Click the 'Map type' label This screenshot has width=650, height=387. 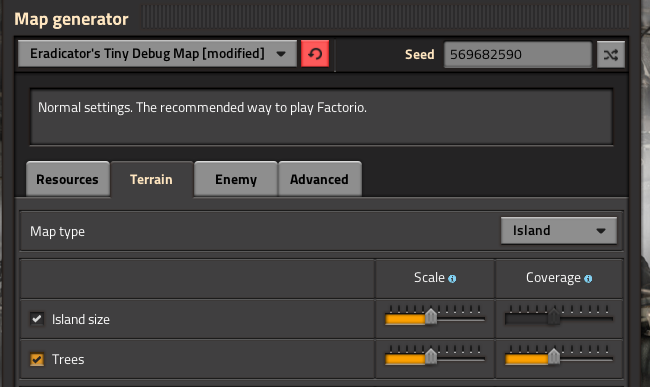57,231
